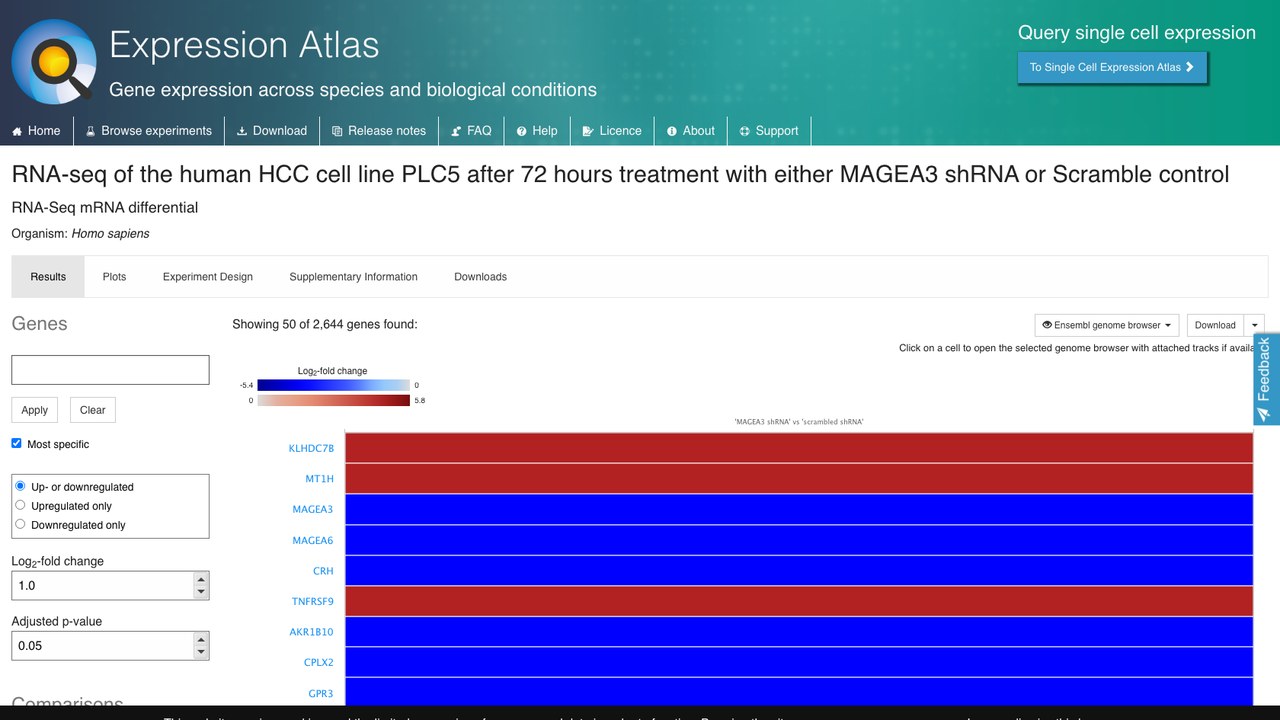The width and height of the screenshot is (1280, 720).
Task: Click the CRH blue heatmap cell
Action: click(799, 571)
